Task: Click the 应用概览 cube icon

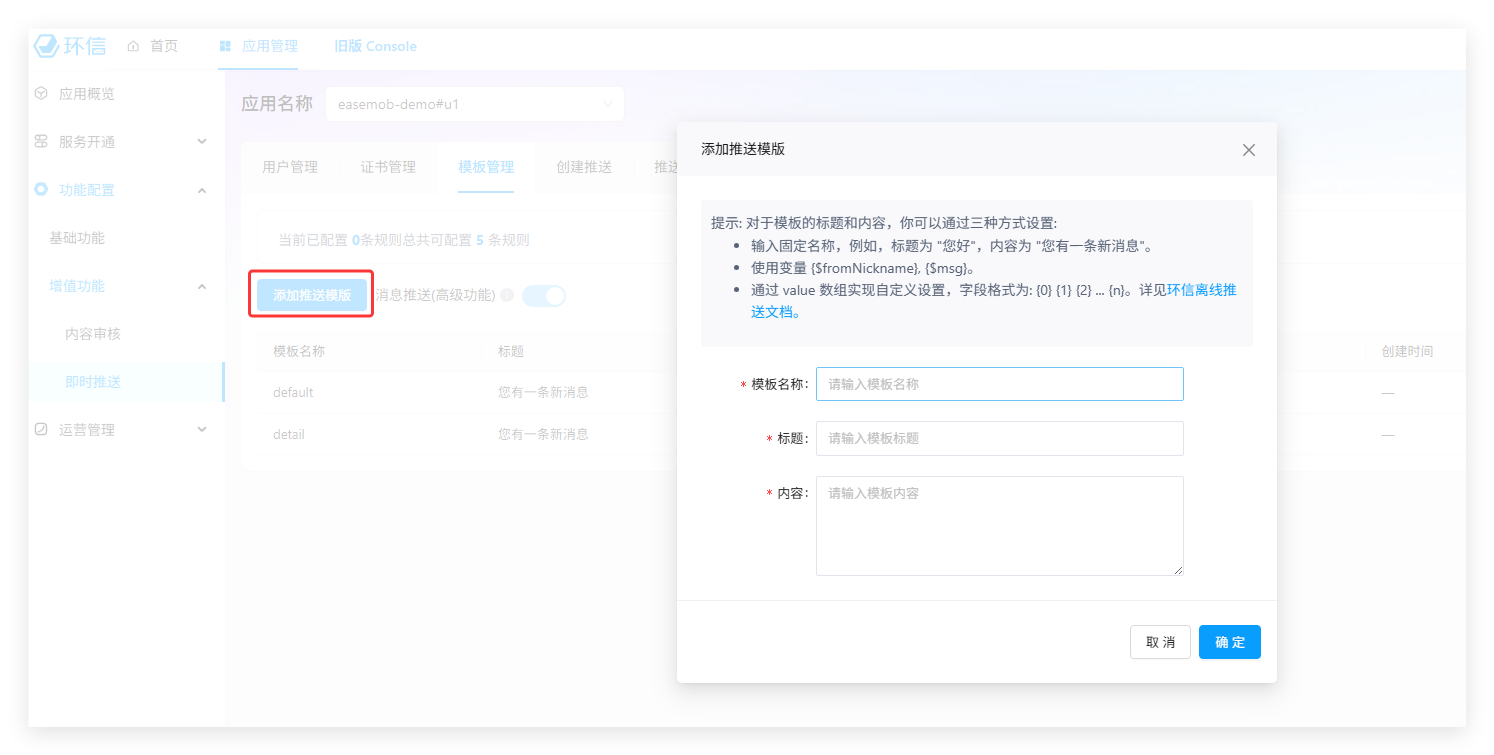Action: (x=41, y=94)
